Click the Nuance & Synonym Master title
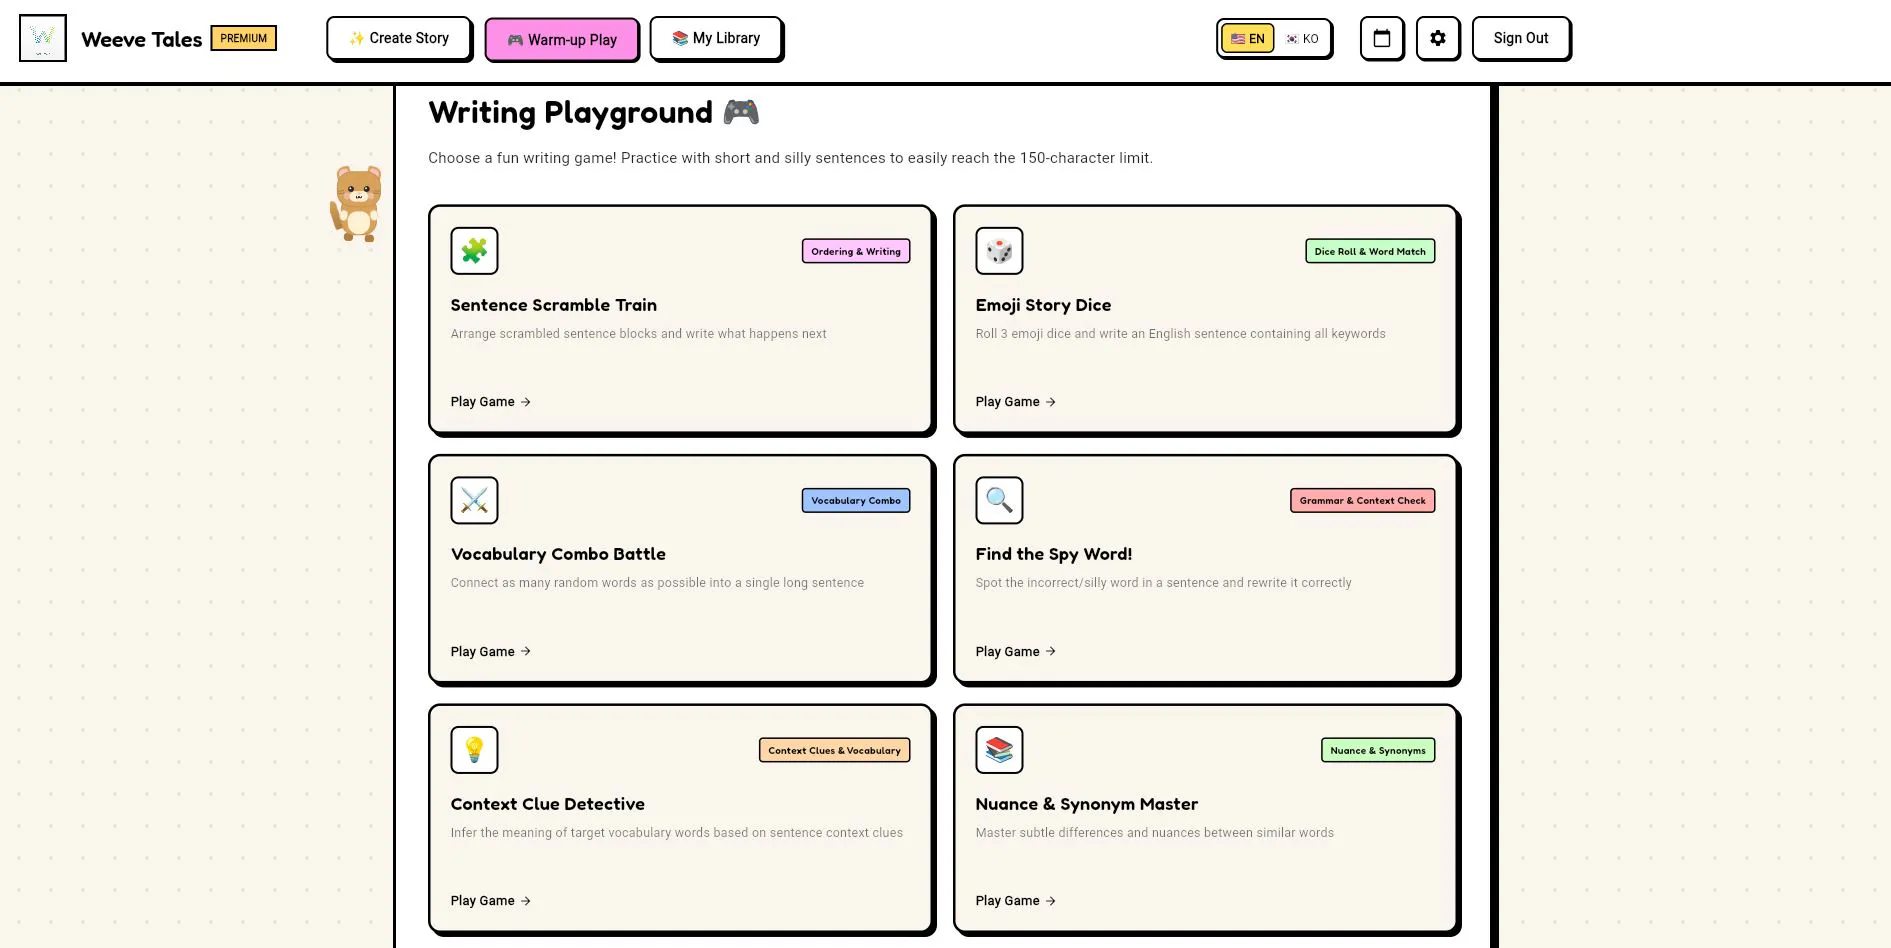The height and width of the screenshot is (948, 1891). click(1087, 804)
